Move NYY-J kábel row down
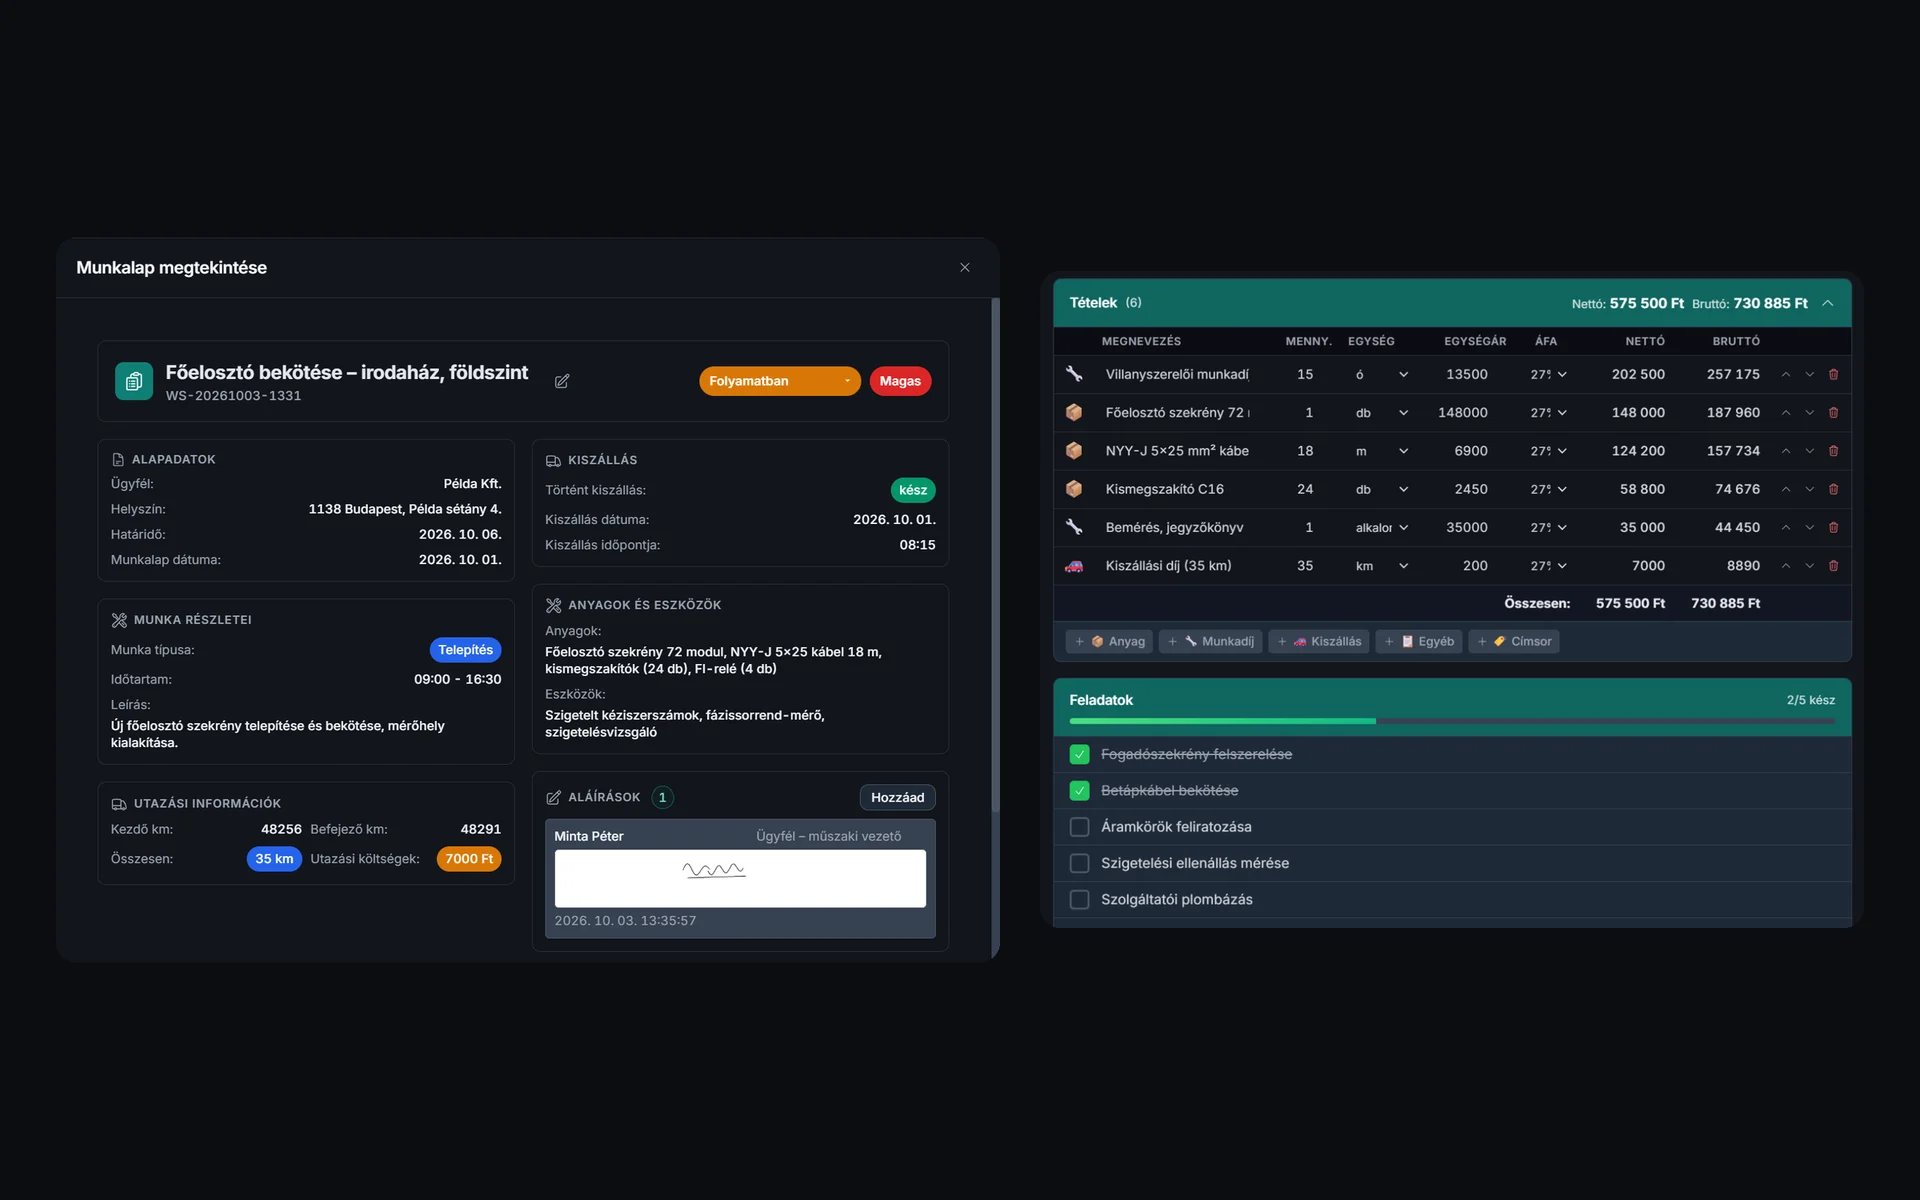Screen dimensions: 1920x1200 coord(1809,451)
